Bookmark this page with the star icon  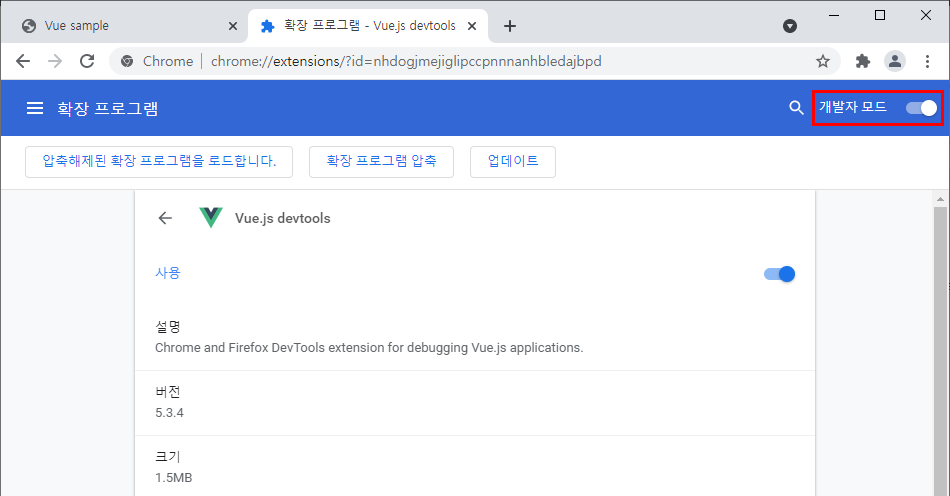click(x=822, y=61)
